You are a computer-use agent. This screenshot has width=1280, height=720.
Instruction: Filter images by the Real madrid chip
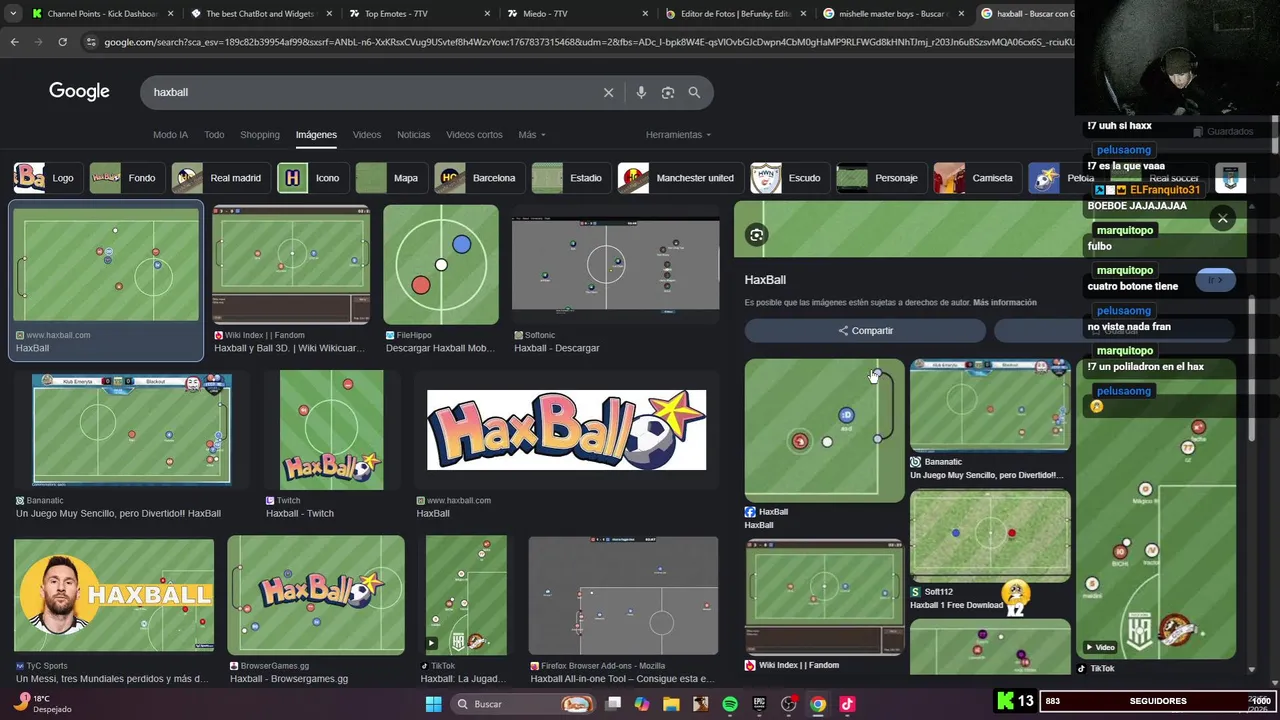click(219, 178)
